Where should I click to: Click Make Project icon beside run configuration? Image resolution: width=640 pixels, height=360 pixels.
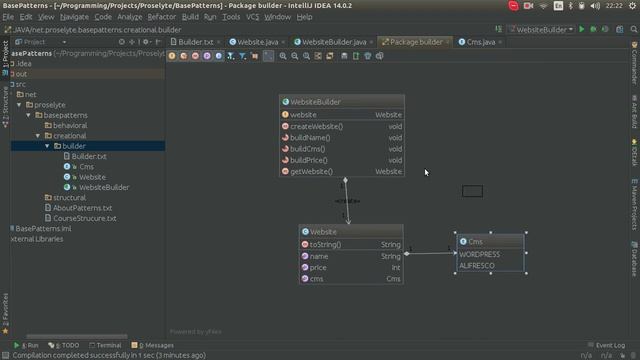[499, 29]
